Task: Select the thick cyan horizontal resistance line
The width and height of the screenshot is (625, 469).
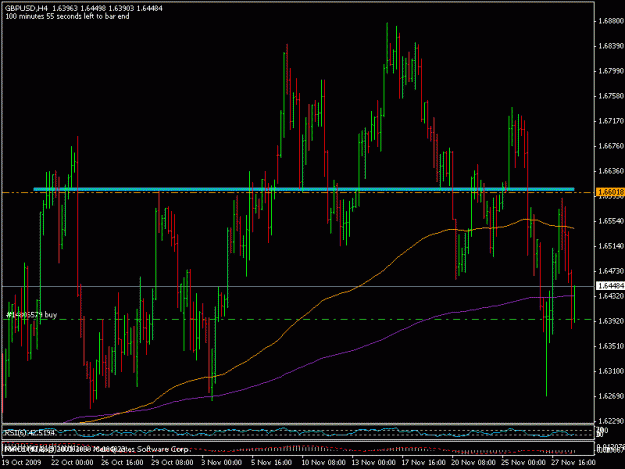Action: click(304, 189)
